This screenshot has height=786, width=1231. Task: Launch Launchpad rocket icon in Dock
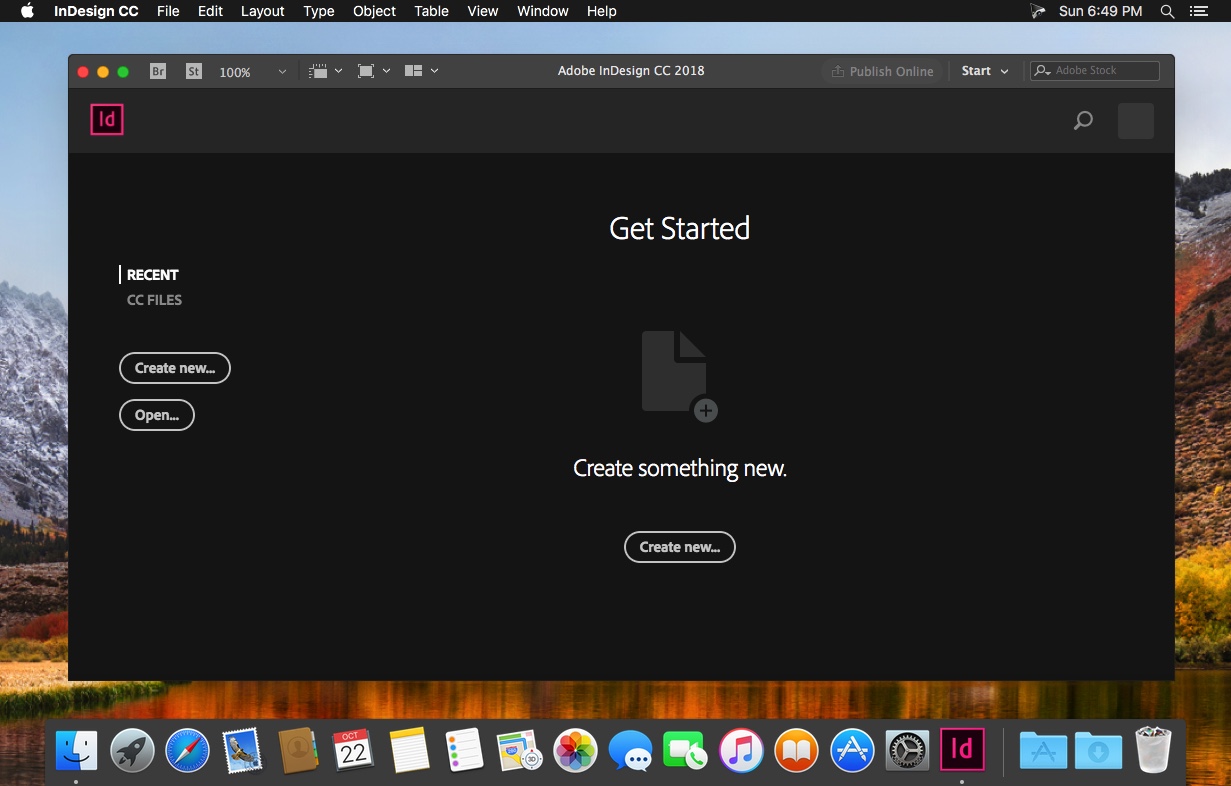[x=132, y=750]
